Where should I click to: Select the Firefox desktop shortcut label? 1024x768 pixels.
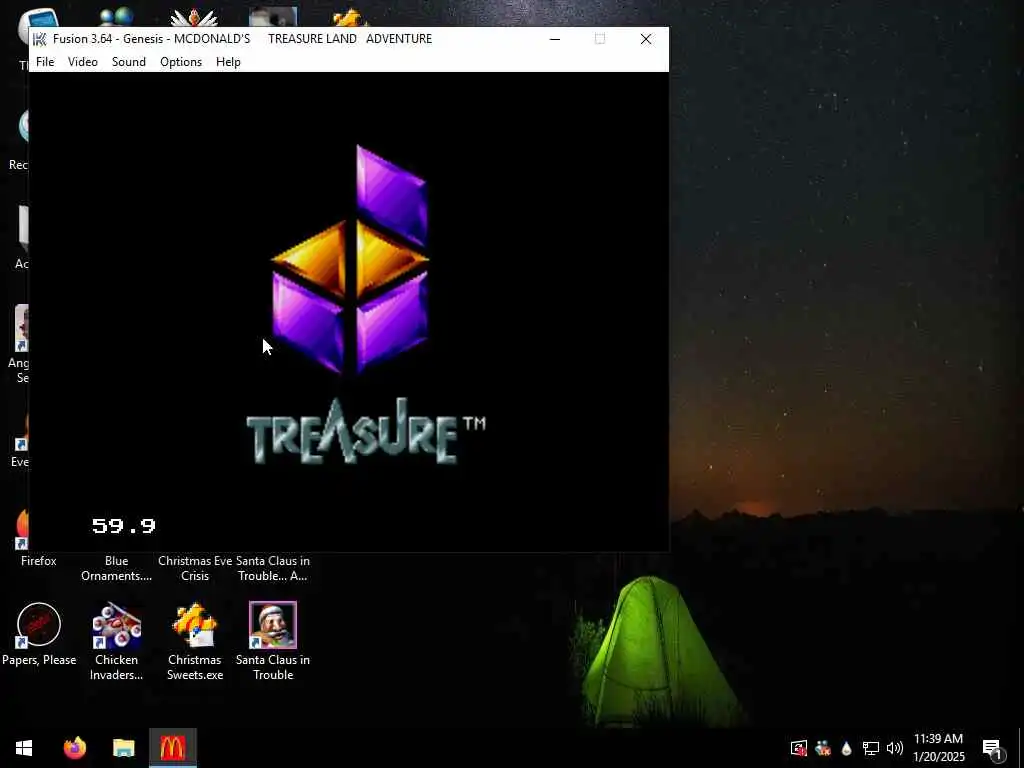39,561
